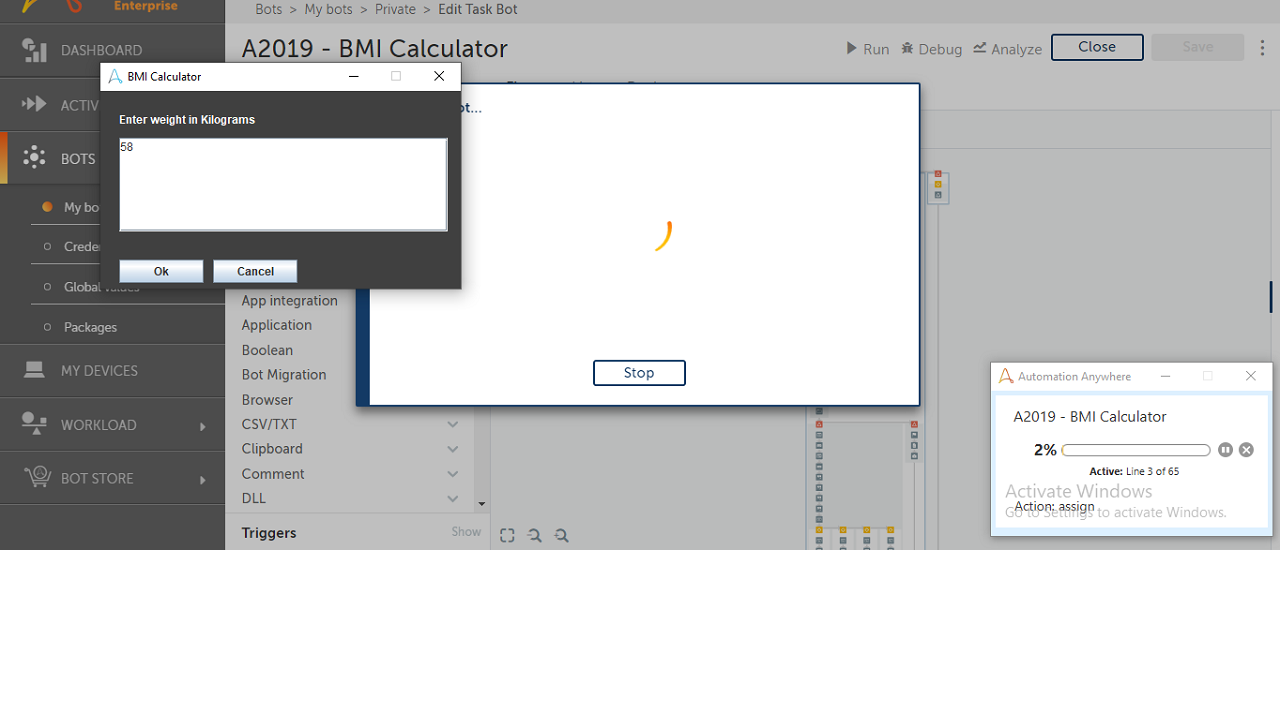Click the Run play icon
The height and width of the screenshot is (720, 1280).
click(851, 48)
